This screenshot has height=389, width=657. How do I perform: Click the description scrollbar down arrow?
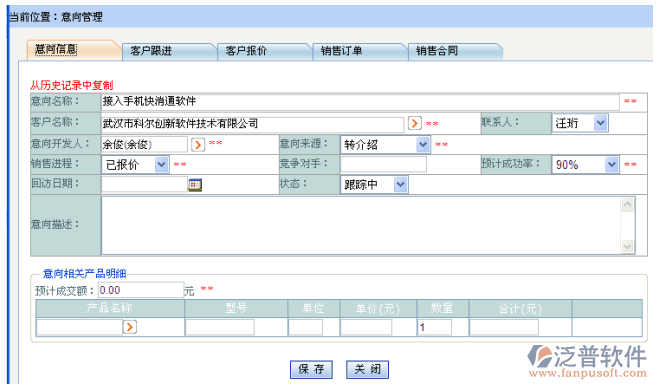[627, 246]
